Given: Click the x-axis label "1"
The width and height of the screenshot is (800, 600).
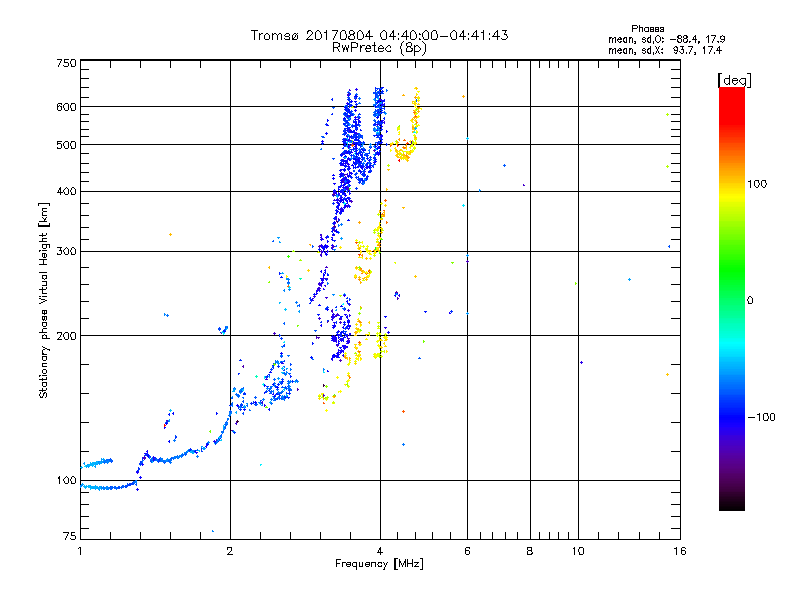Looking at the screenshot, I should click(80, 551).
